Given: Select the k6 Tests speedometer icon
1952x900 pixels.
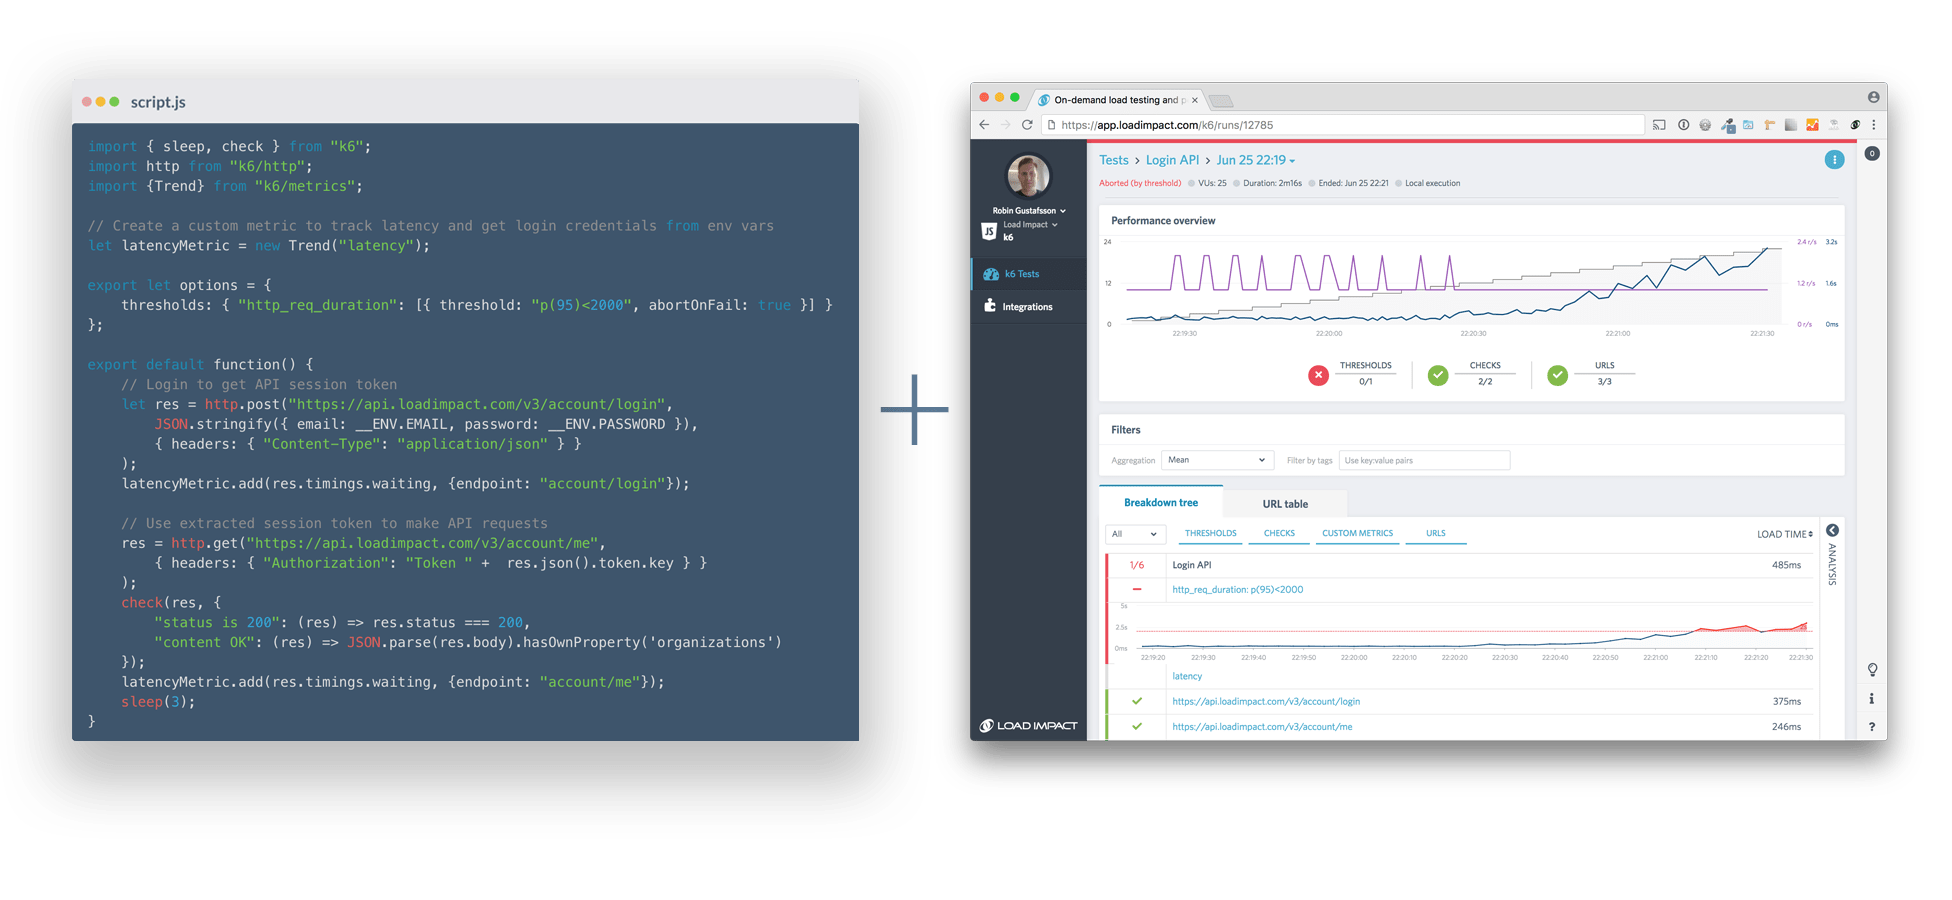Looking at the screenshot, I should click(x=991, y=273).
